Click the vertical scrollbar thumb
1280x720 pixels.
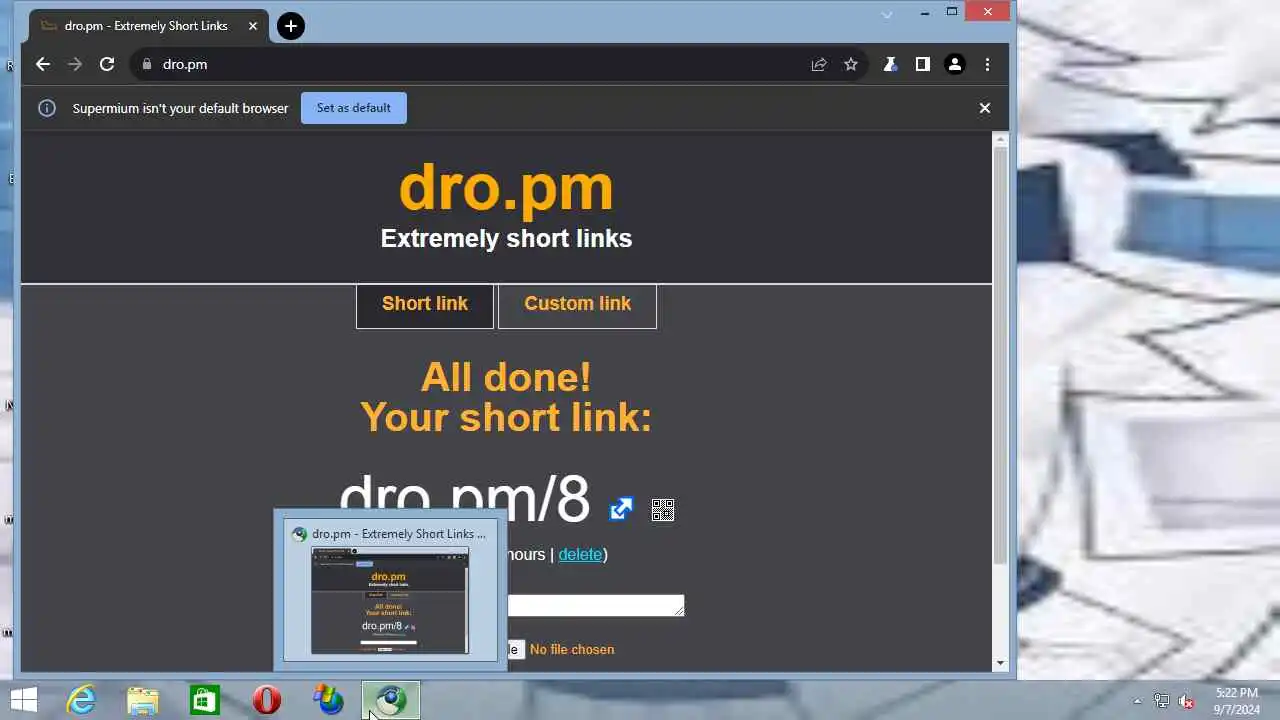1000,355
